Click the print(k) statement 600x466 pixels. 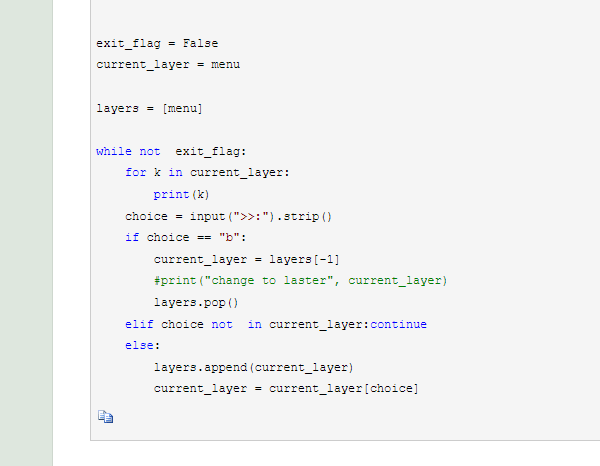pyautogui.click(x=181, y=194)
